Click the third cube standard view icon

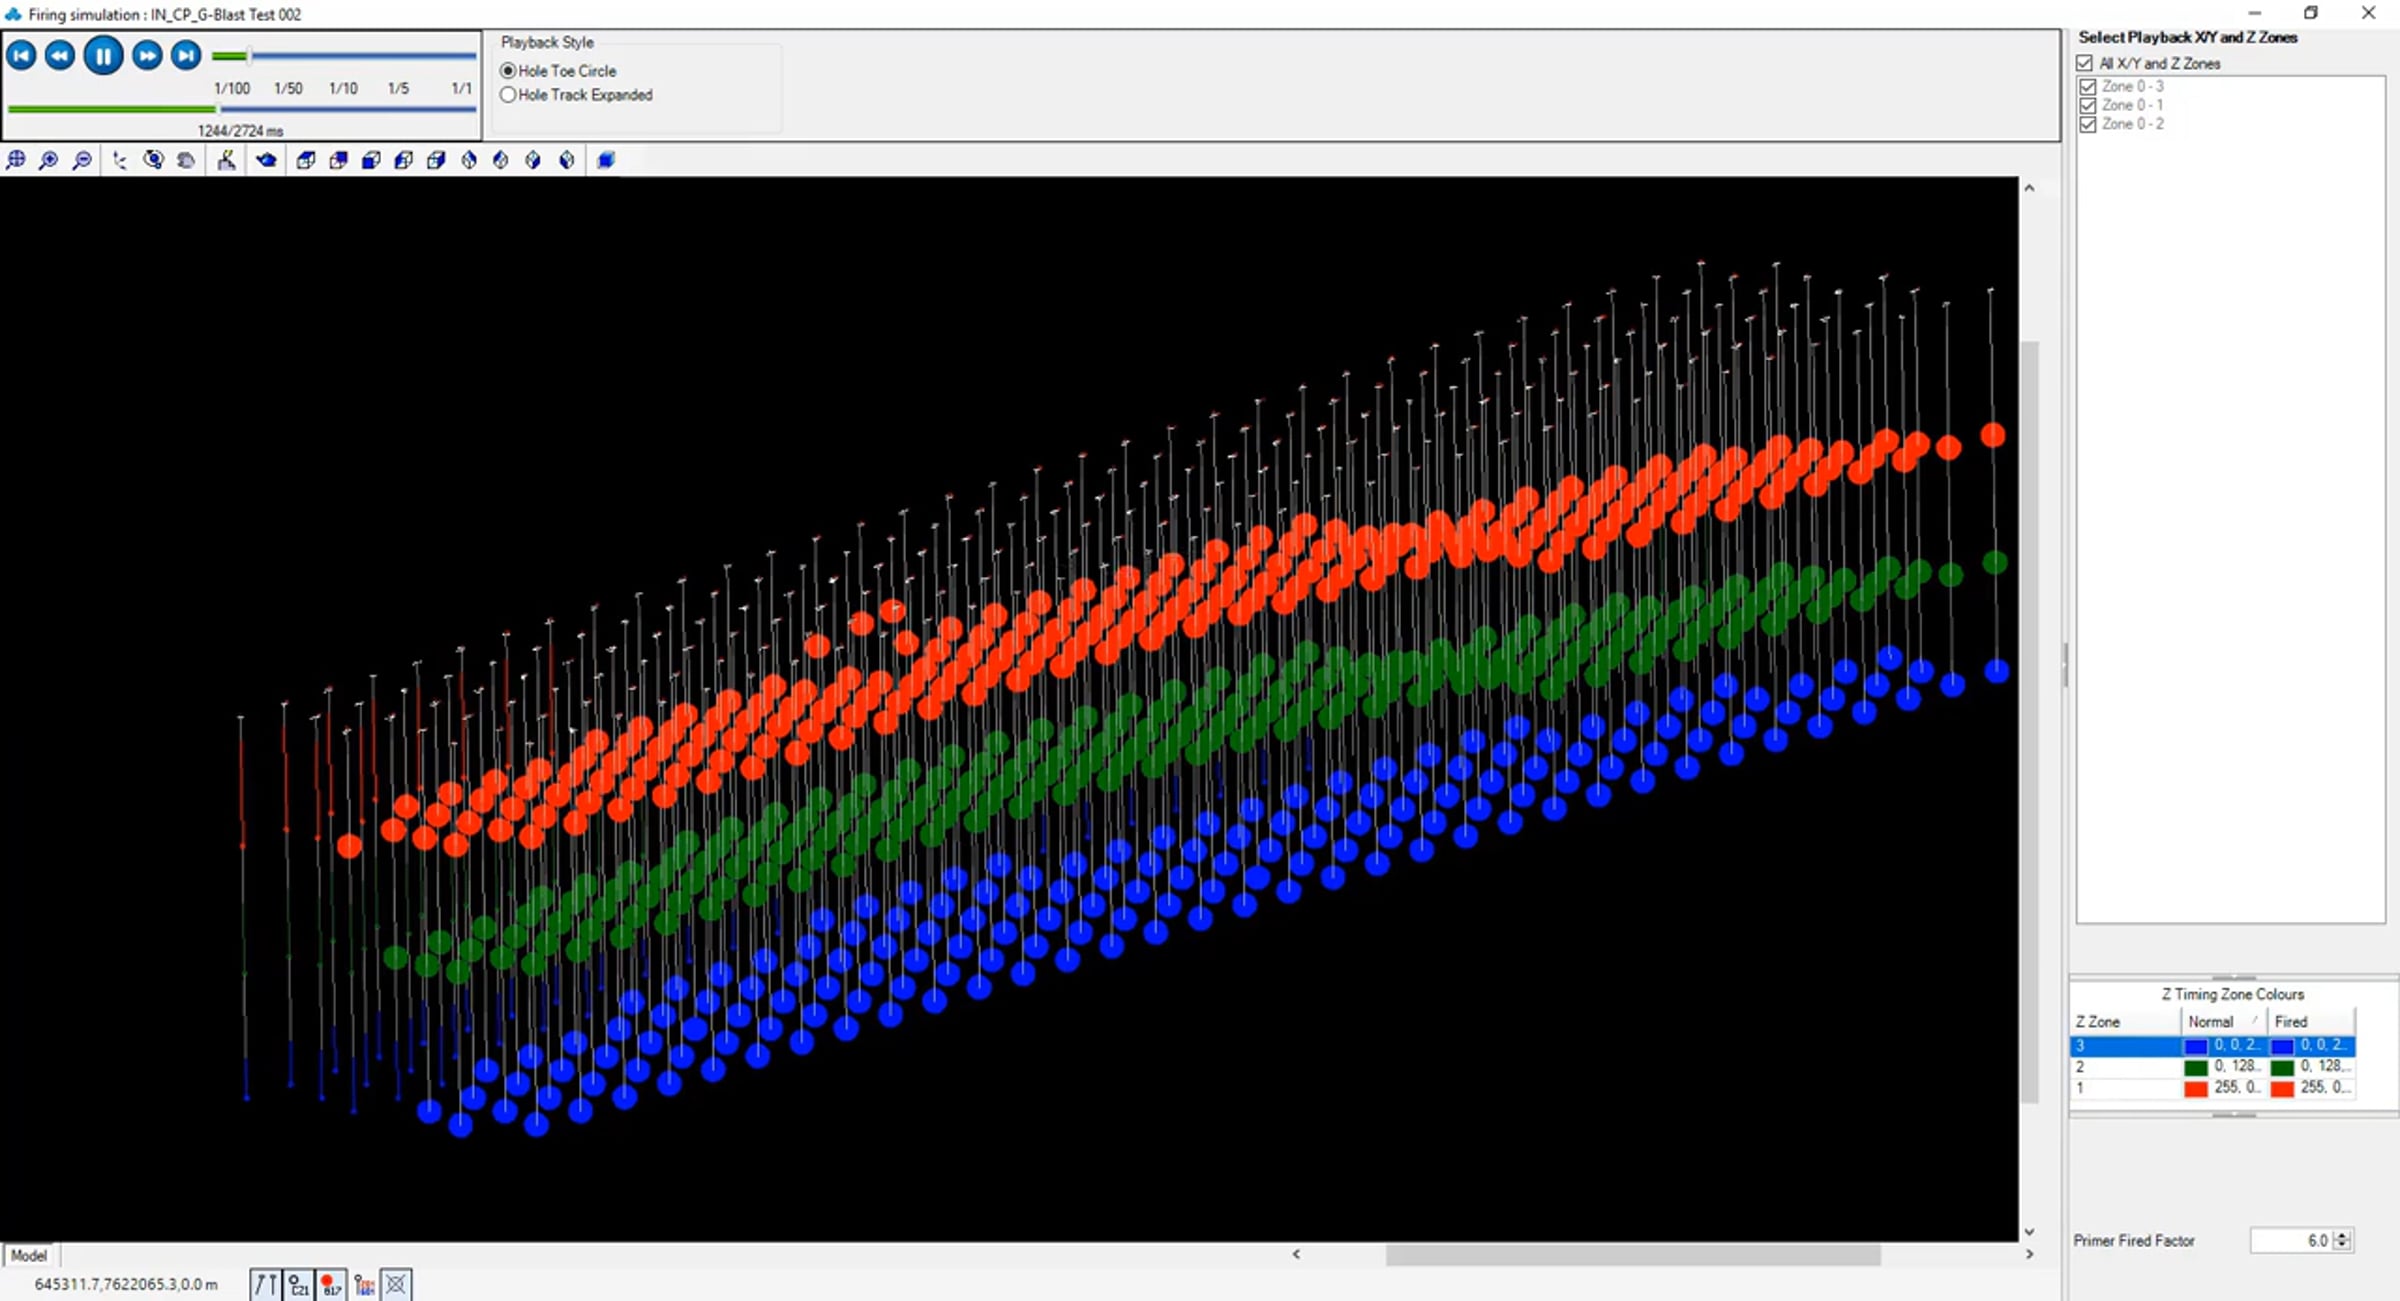tap(371, 160)
